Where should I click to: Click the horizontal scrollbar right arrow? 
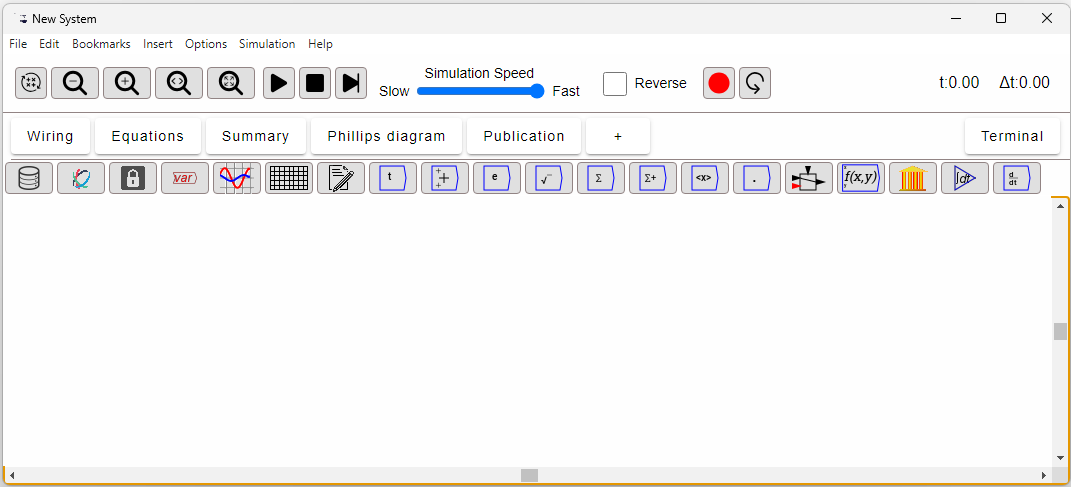coord(1044,475)
